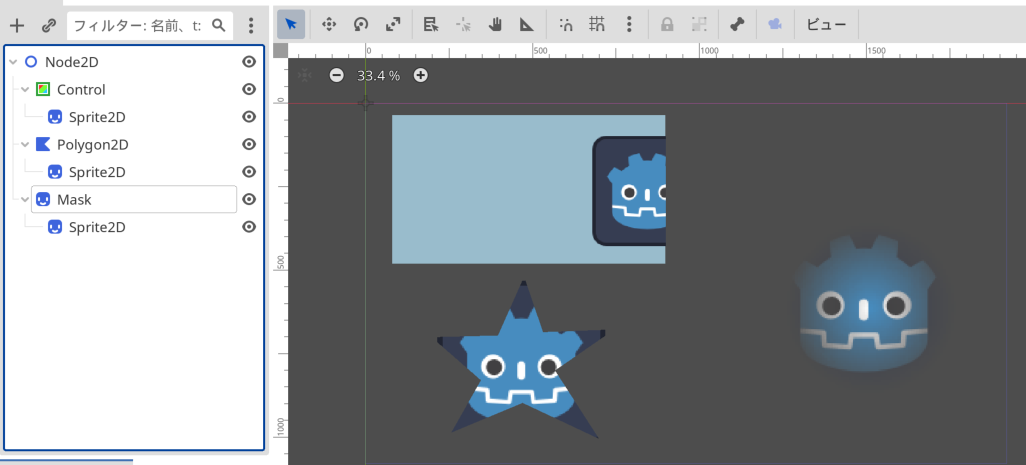
Task: Activate the Select Mode arrow tool
Action: pos(291,25)
